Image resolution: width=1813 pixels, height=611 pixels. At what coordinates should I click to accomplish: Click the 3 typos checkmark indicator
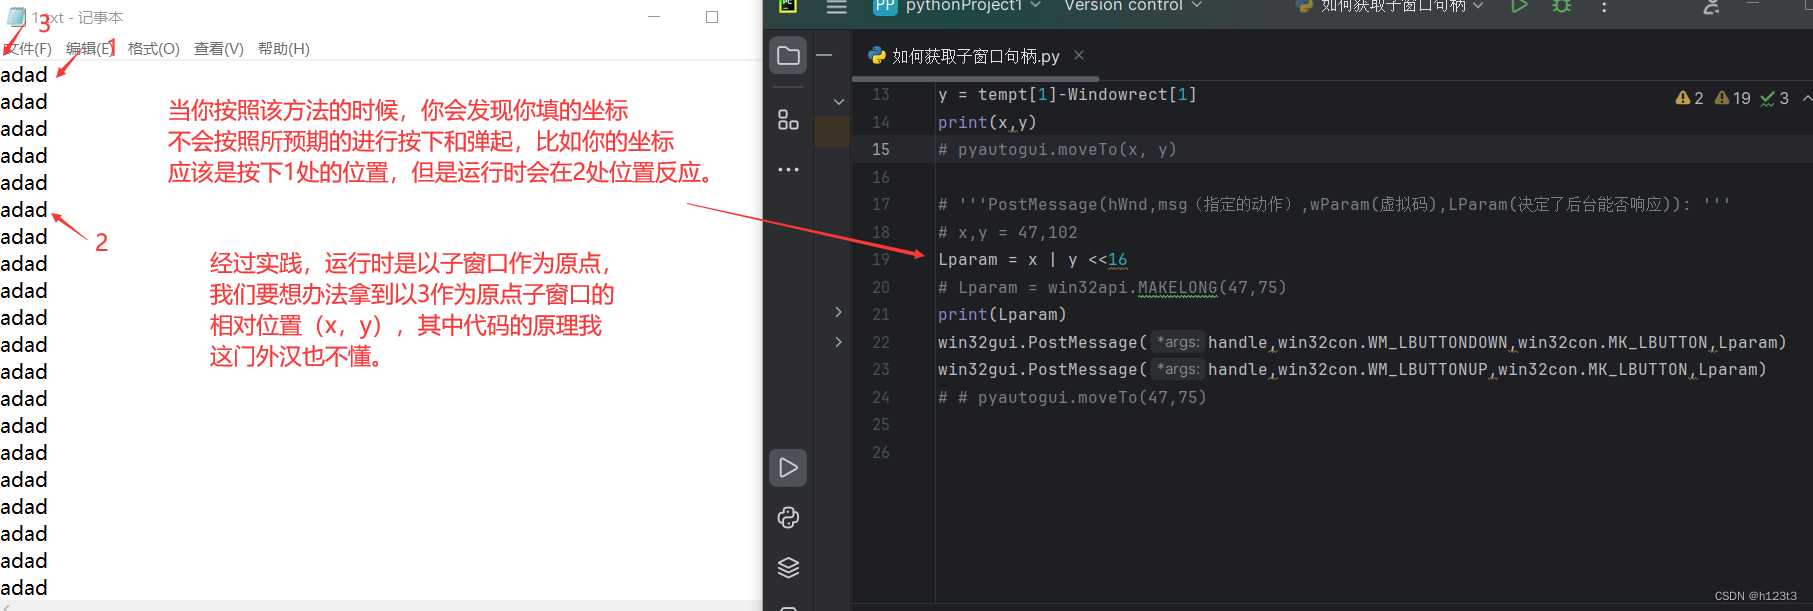[x=1775, y=98]
